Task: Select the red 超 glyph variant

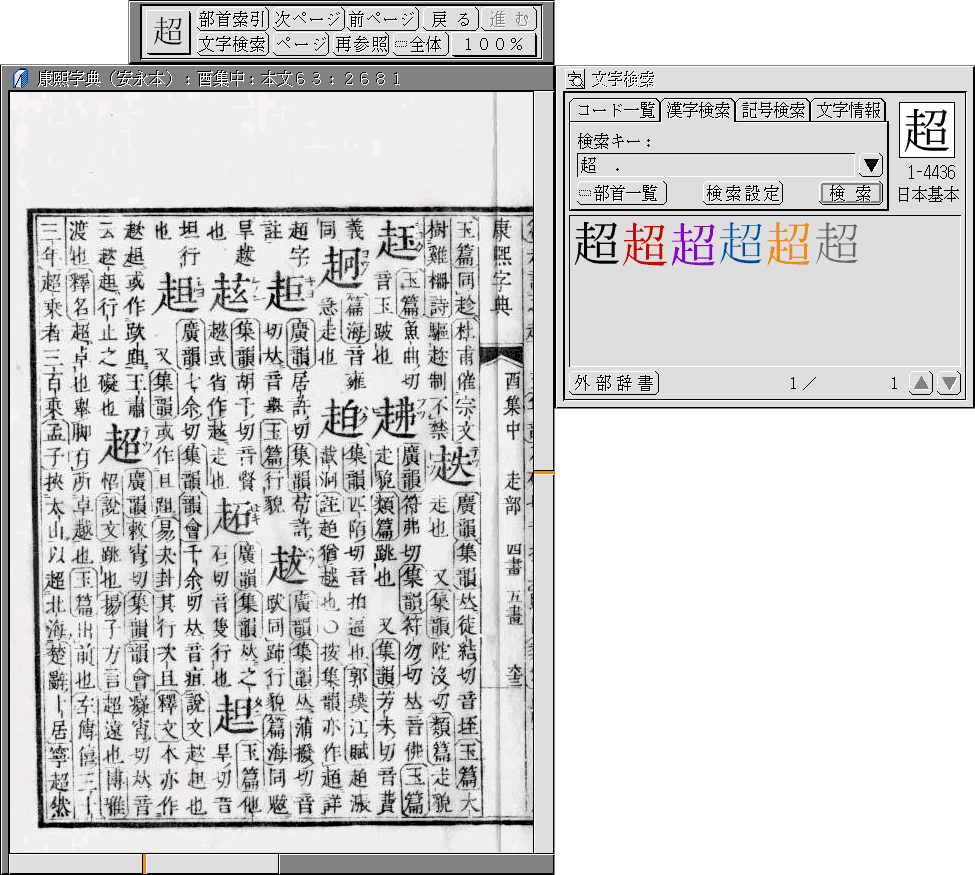Action: click(x=644, y=244)
